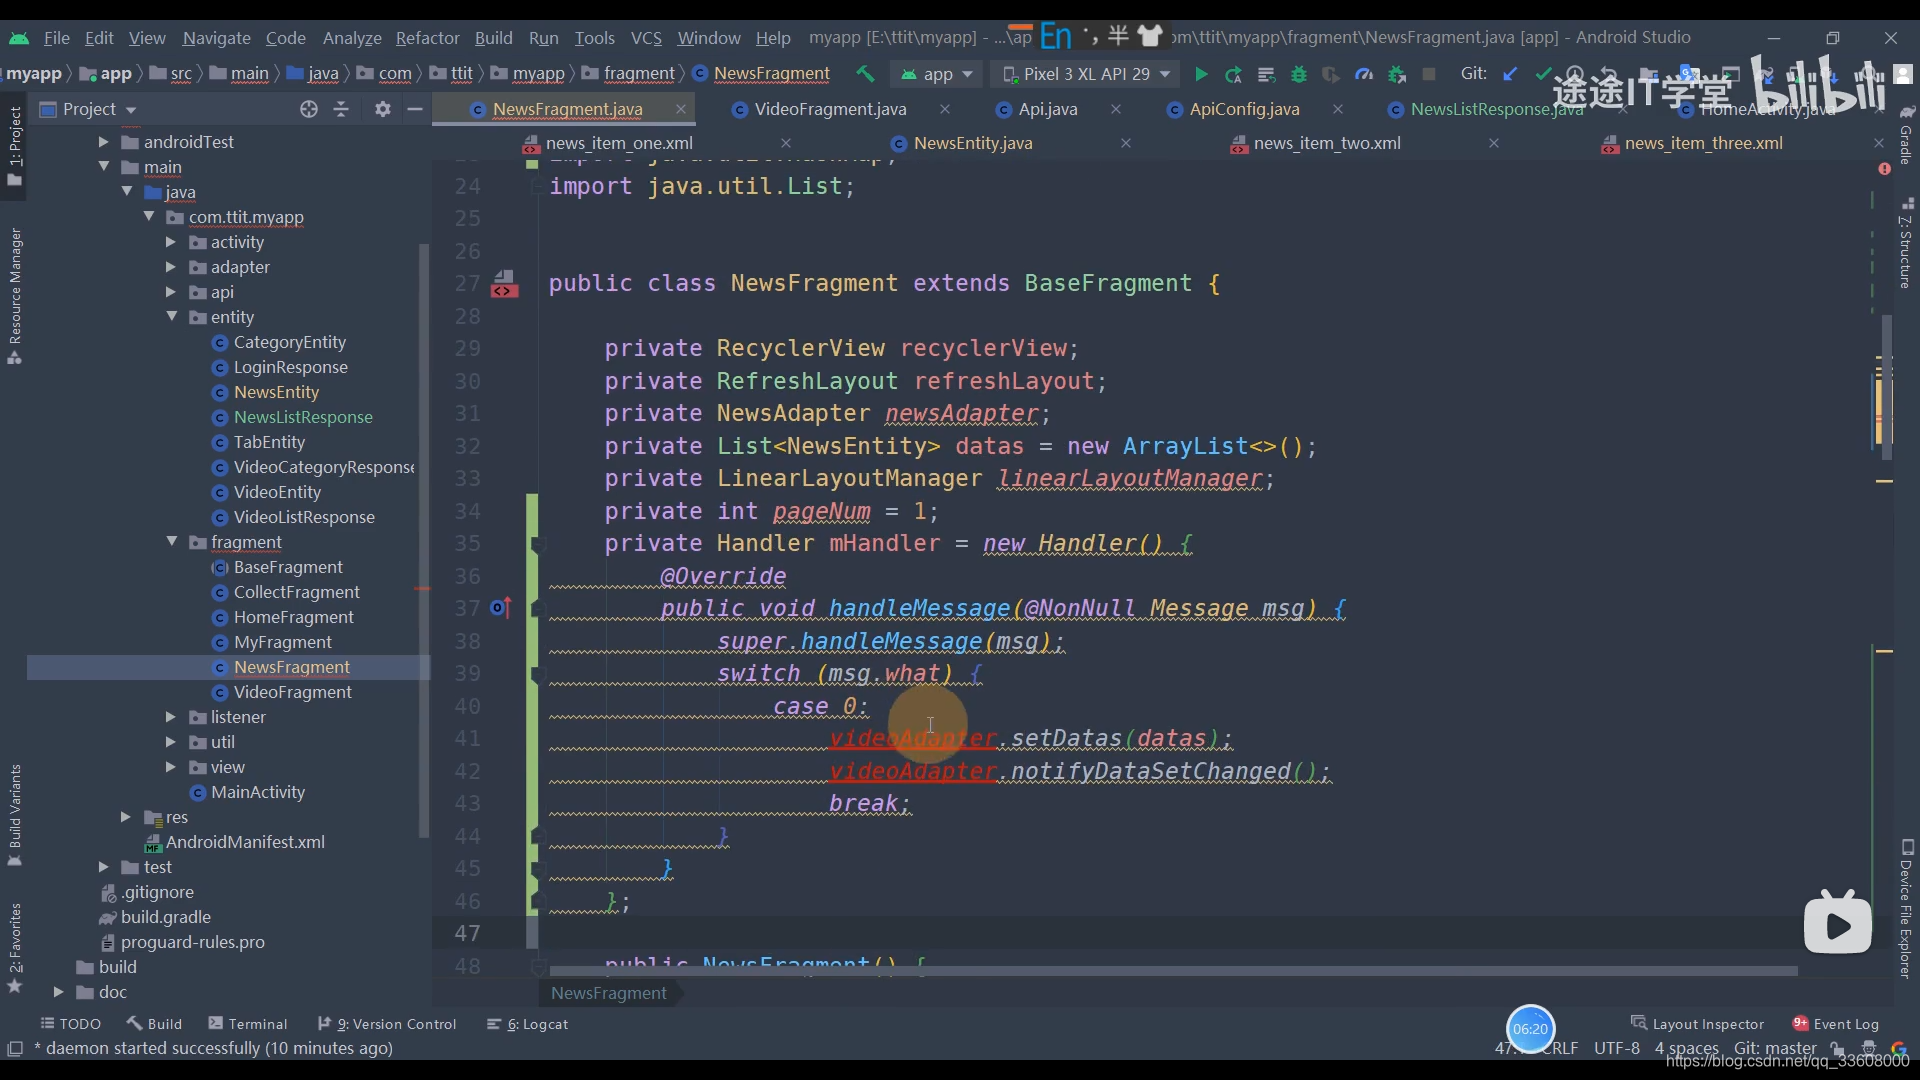Click UTF-8 encoding in status bar
The height and width of the screenshot is (1080, 1920).
pos(1617,1048)
